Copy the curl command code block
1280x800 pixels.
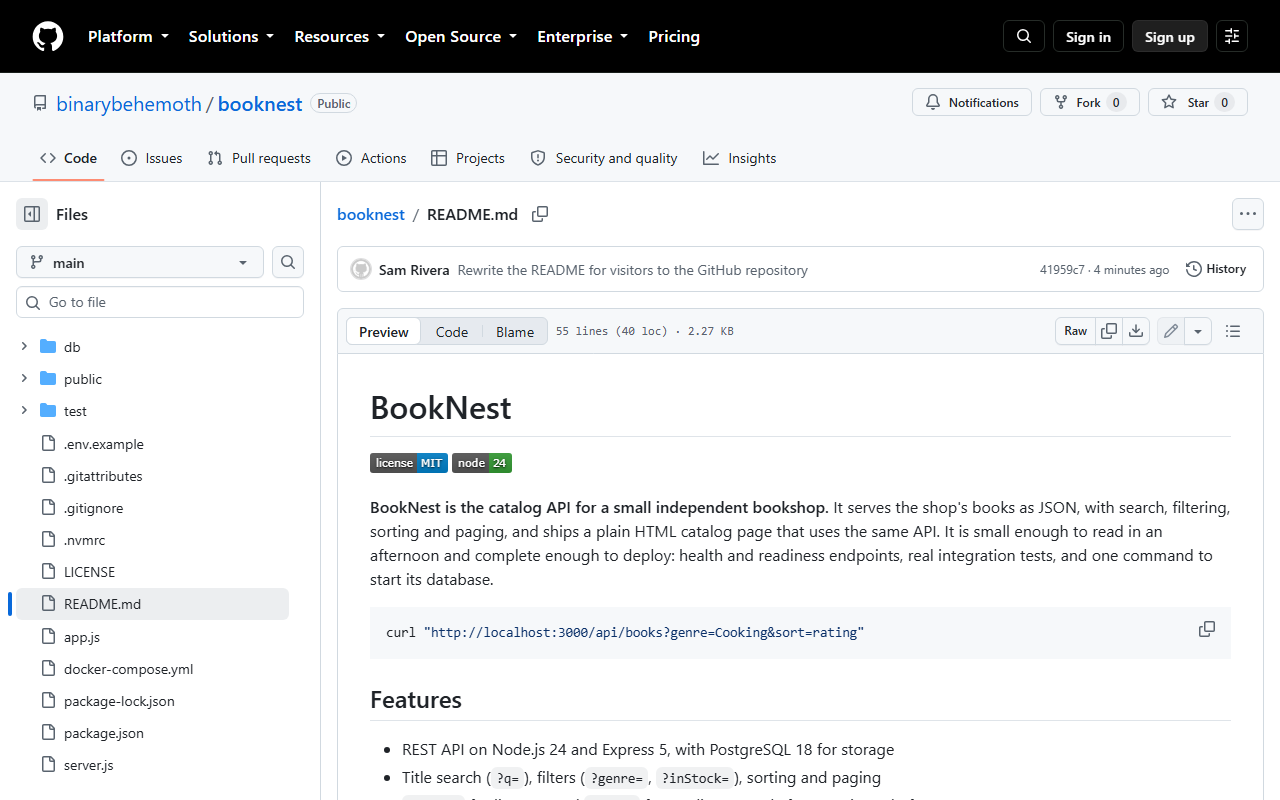point(1207,629)
